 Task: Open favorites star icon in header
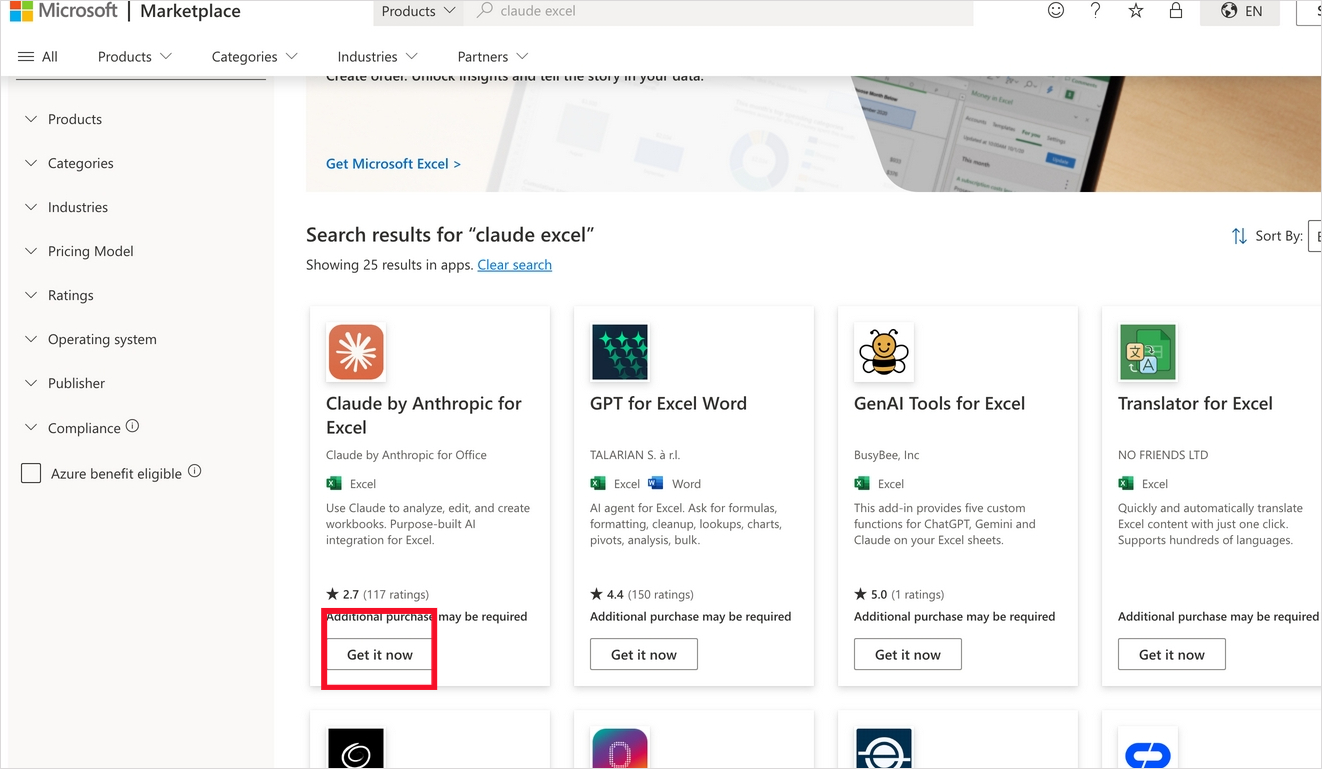1136,11
